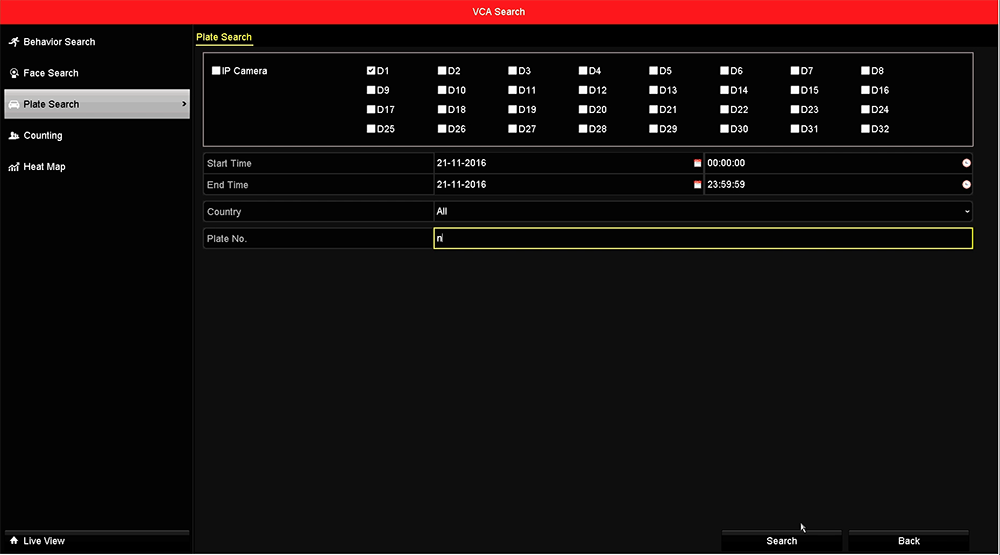Check camera D32
This screenshot has width=1000, height=555.
coord(865,129)
